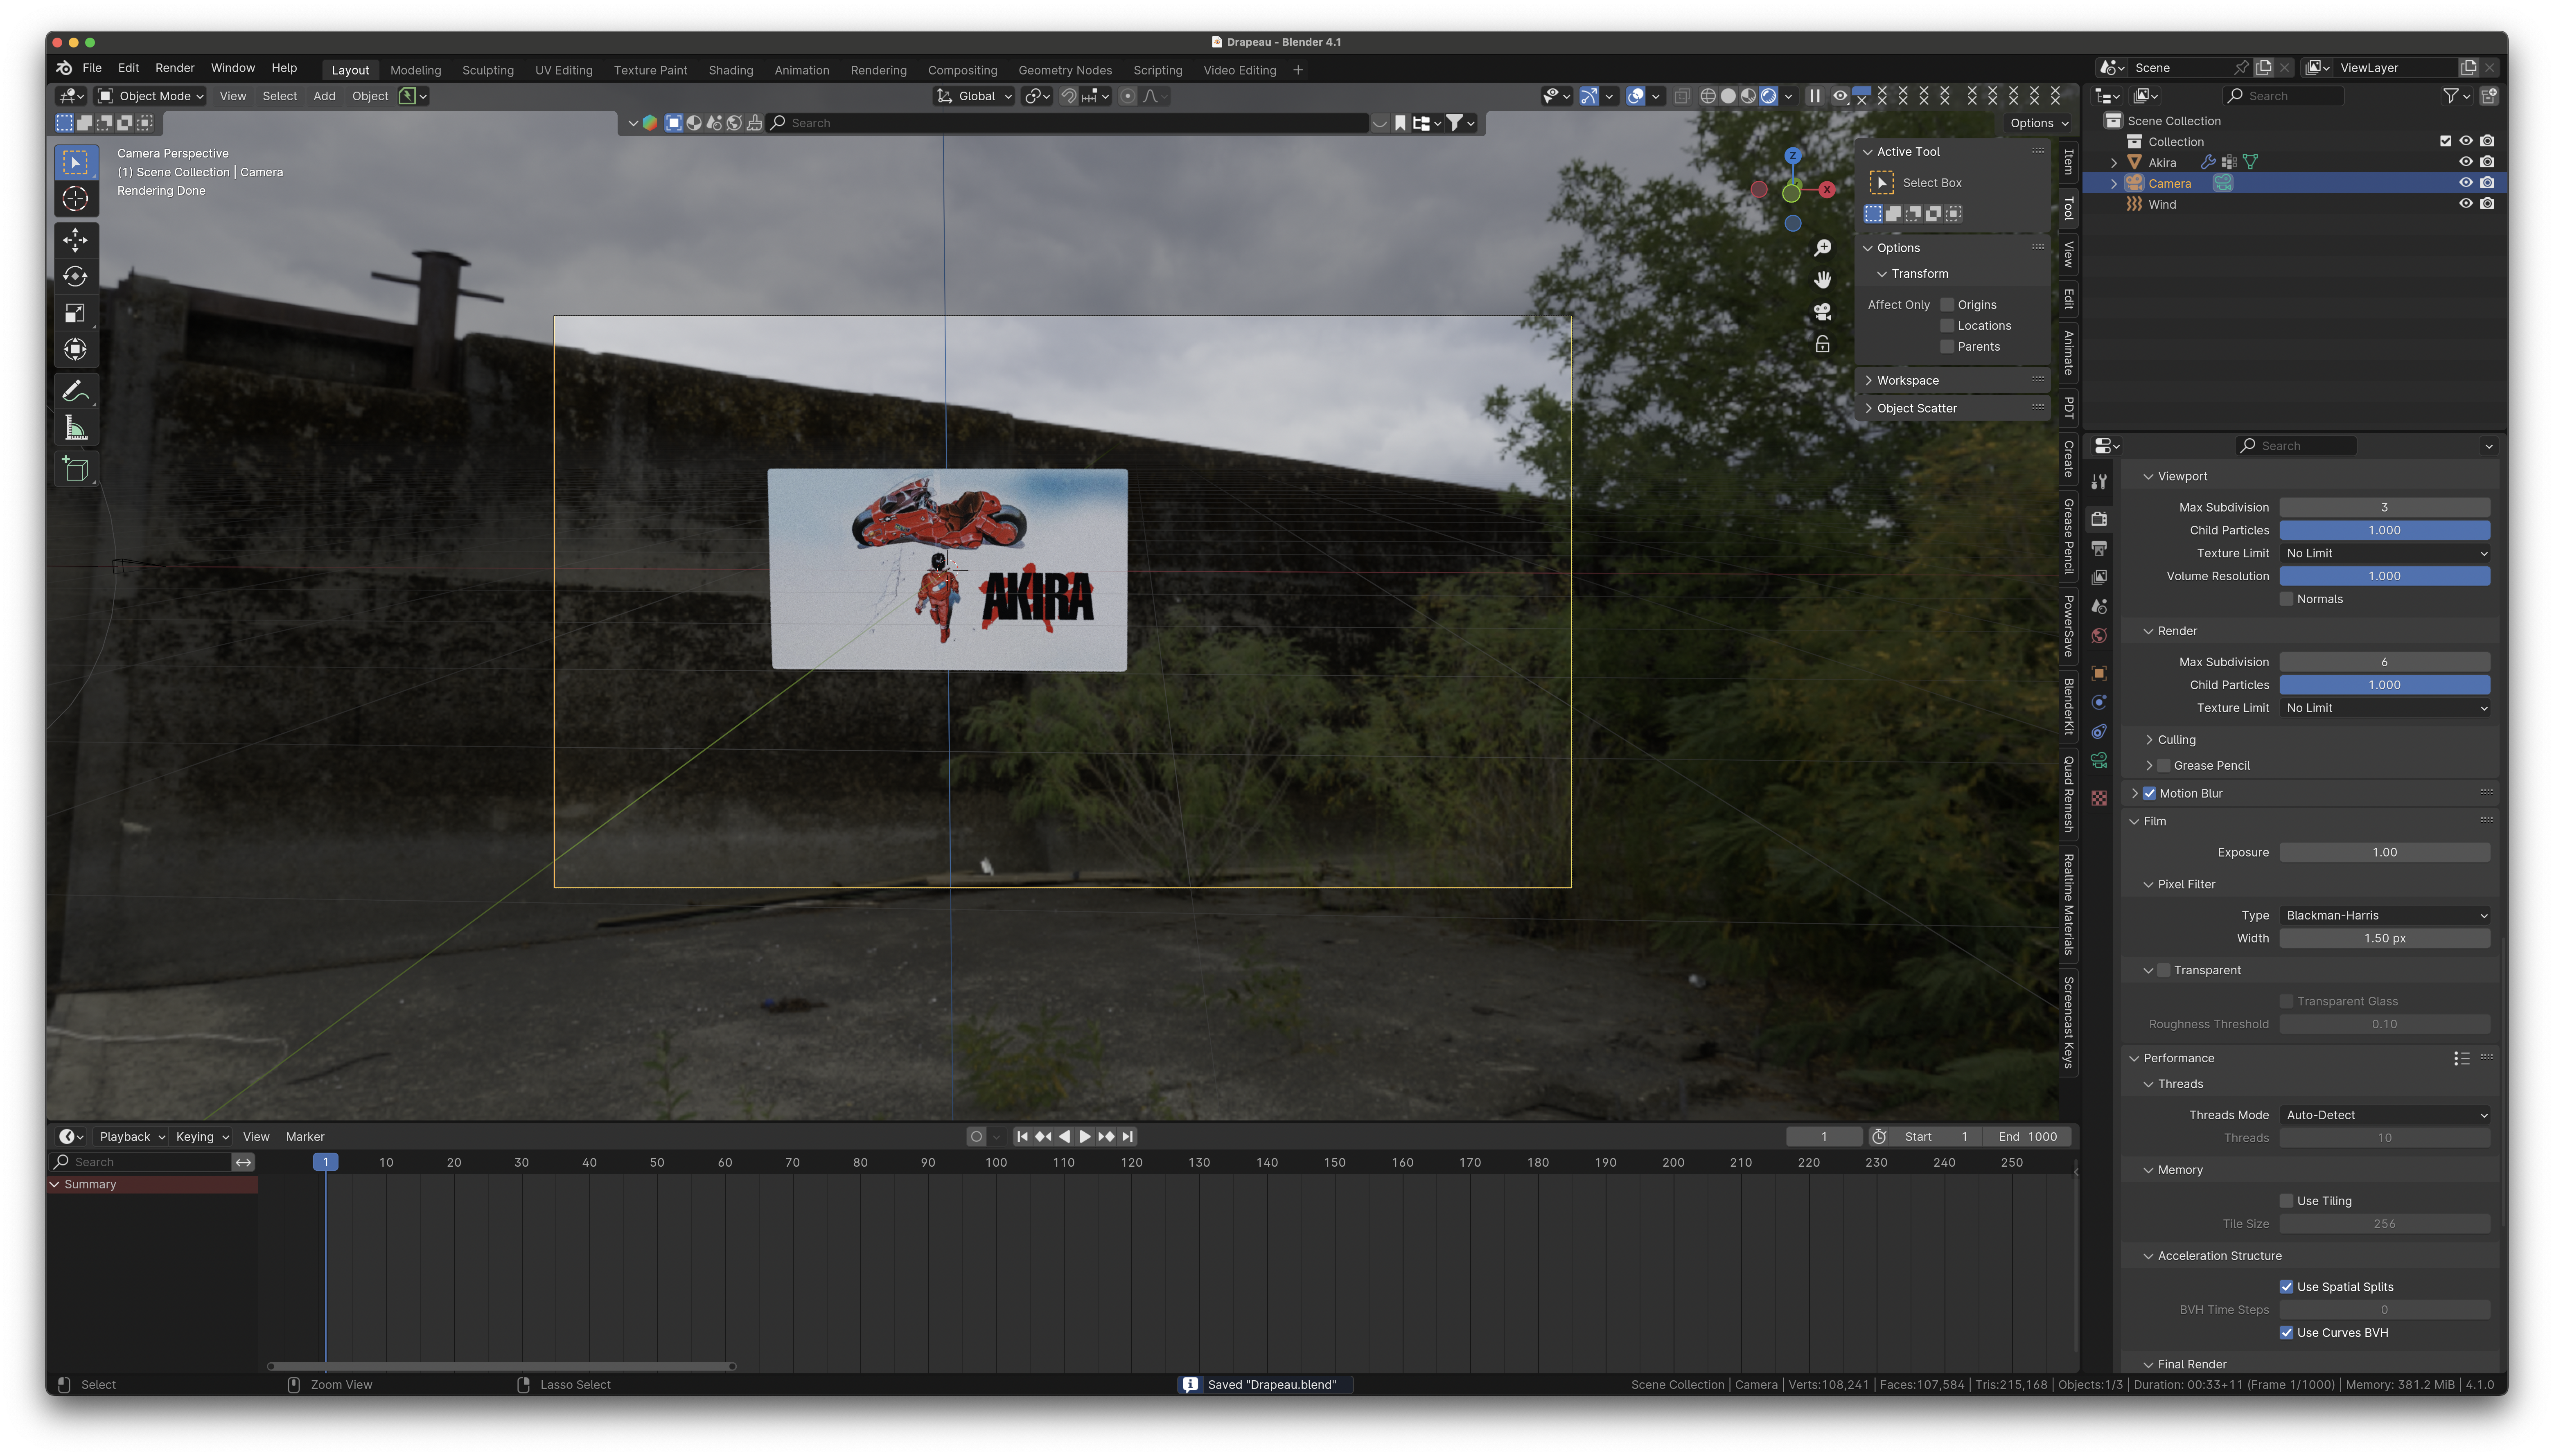Viewport: 2554px width, 1456px height.
Task: Activate the Scale tool
Action: (75, 314)
